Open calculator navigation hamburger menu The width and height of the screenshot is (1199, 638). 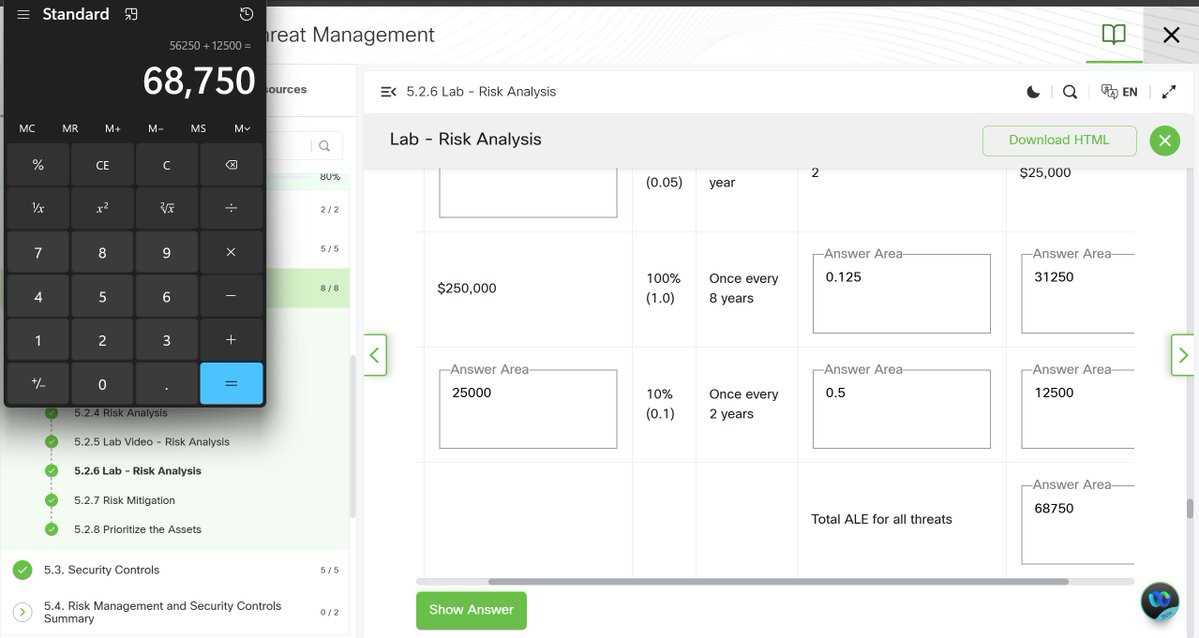pos(24,15)
